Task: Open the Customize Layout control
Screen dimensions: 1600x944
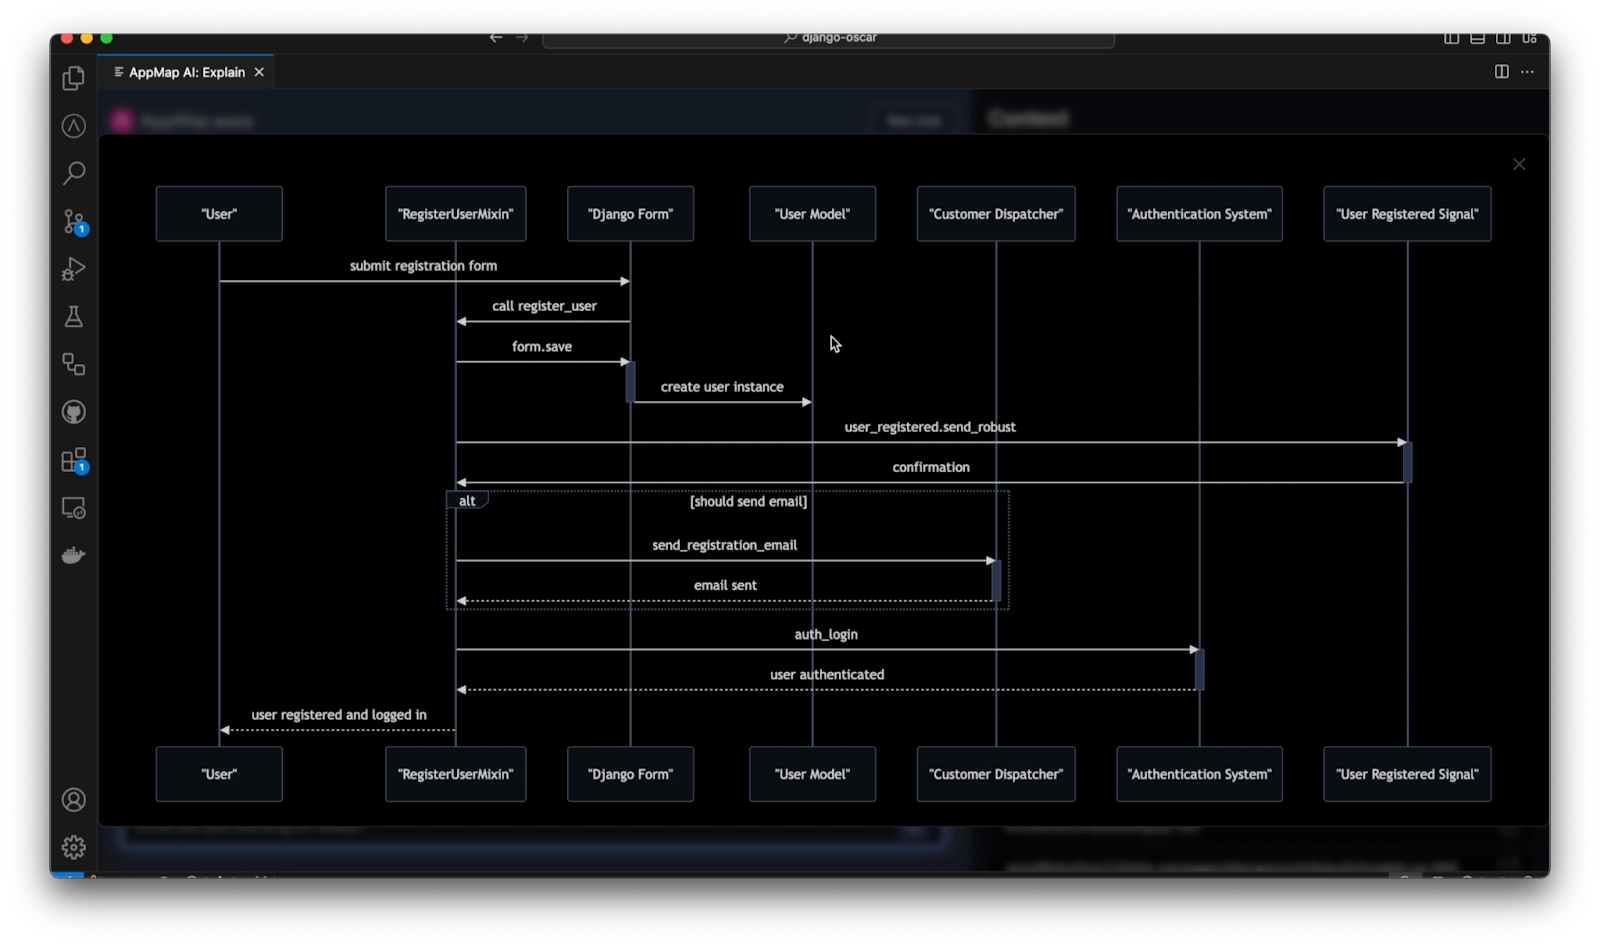Action: (1529, 38)
